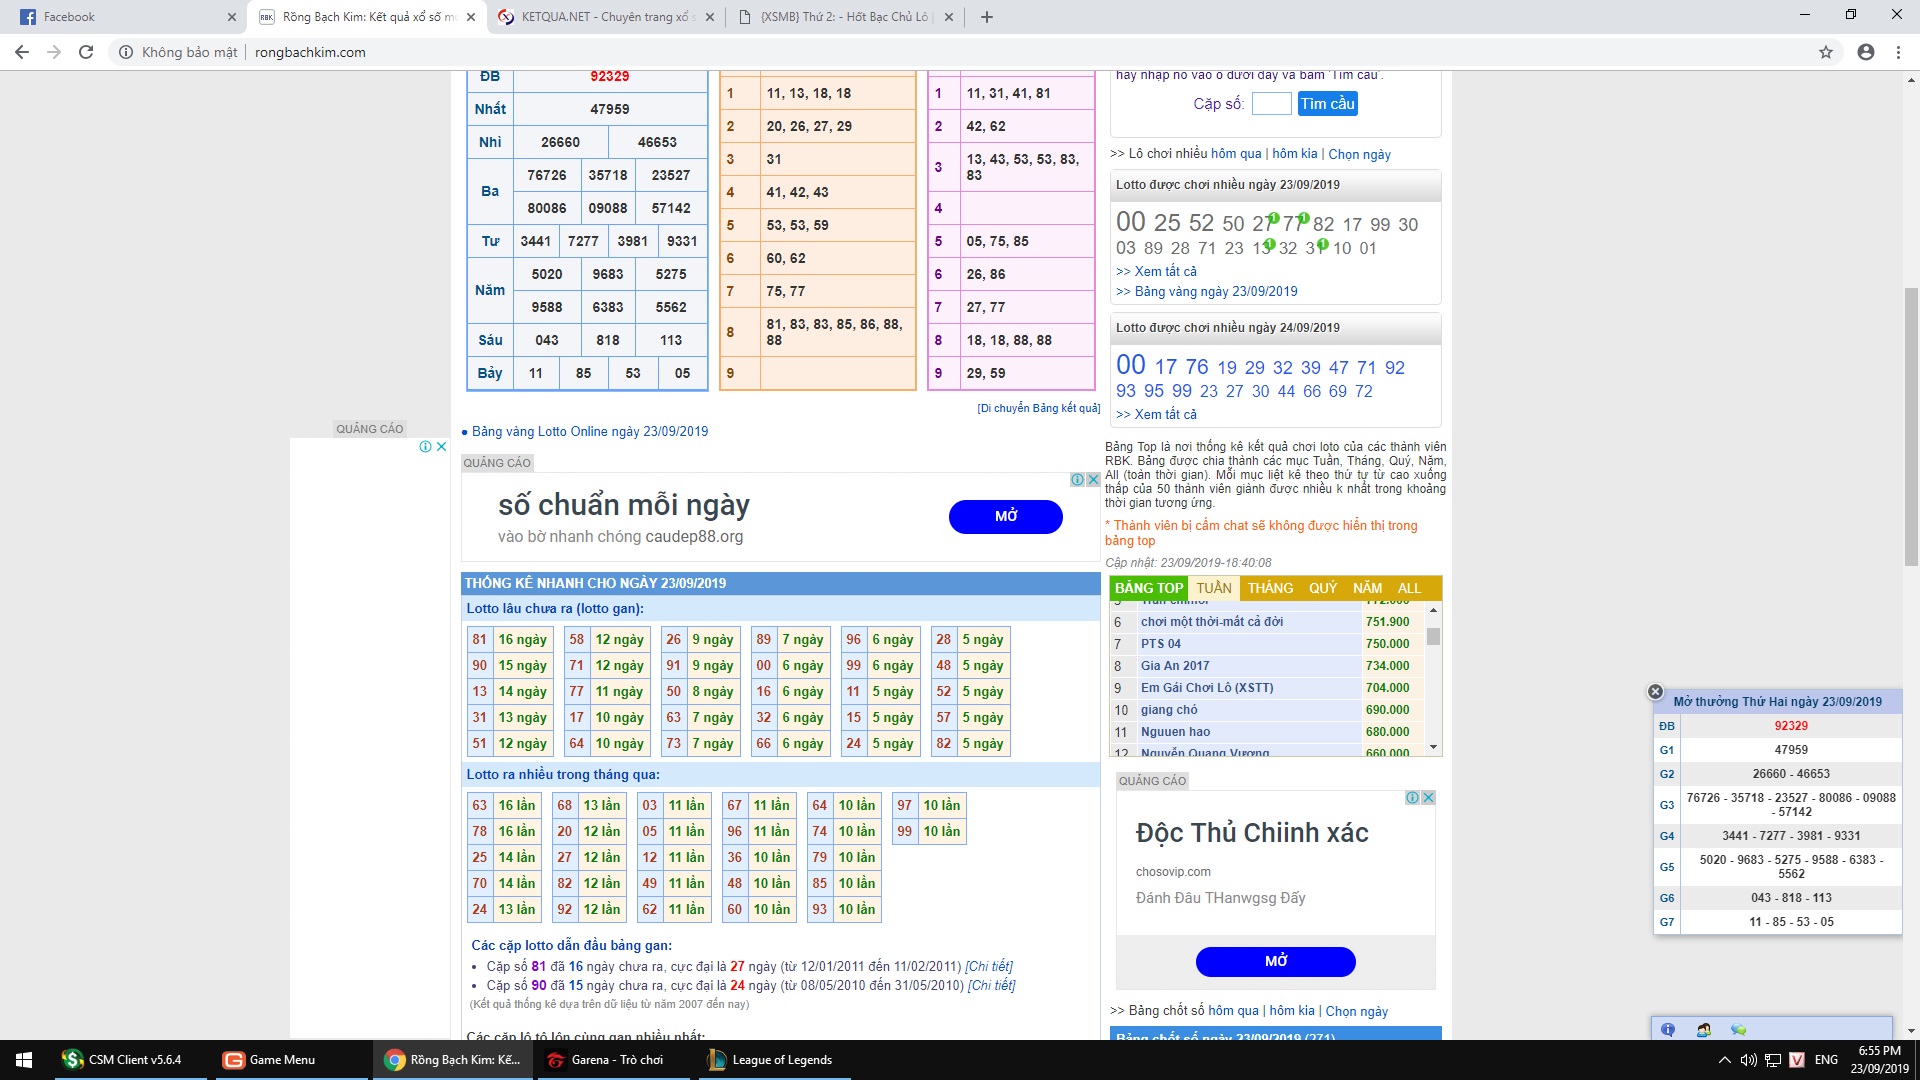Screen dimensions: 1920x1080
Task: Open a new browser tab
Action: (x=986, y=17)
